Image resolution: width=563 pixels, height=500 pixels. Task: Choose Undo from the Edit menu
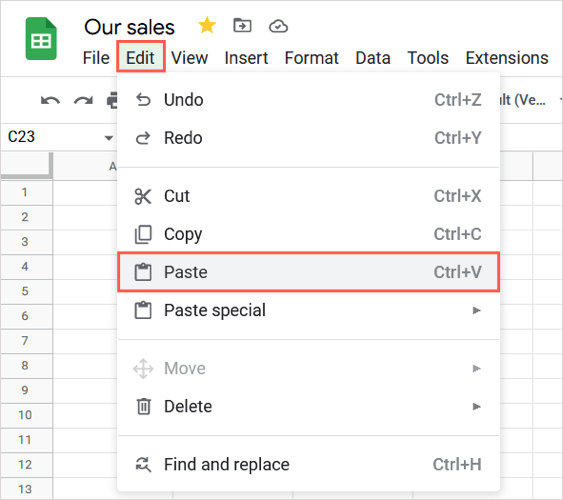[x=308, y=100]
